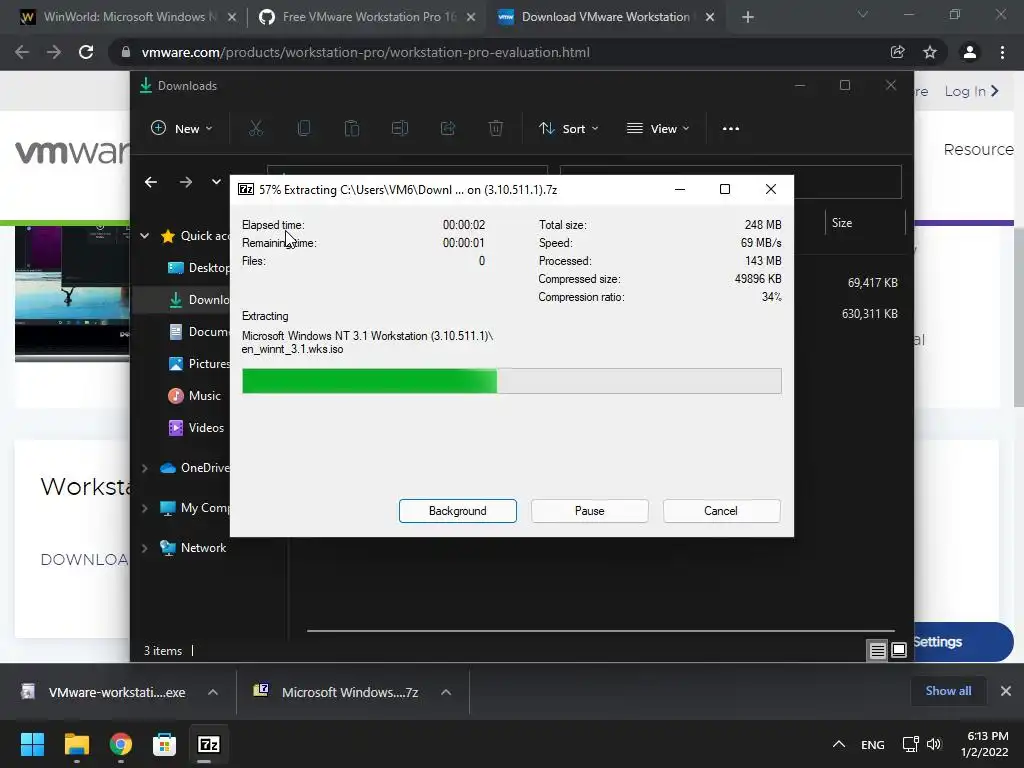This screenshot has width=1024, height=768.
Task: Show hidden system tray icons
Action: 839,744
